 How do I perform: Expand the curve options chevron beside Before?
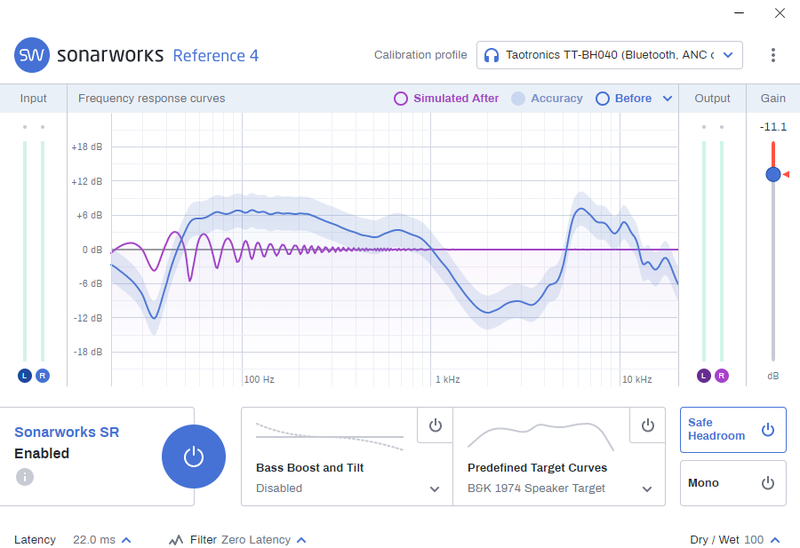click(x=667, y=98)
